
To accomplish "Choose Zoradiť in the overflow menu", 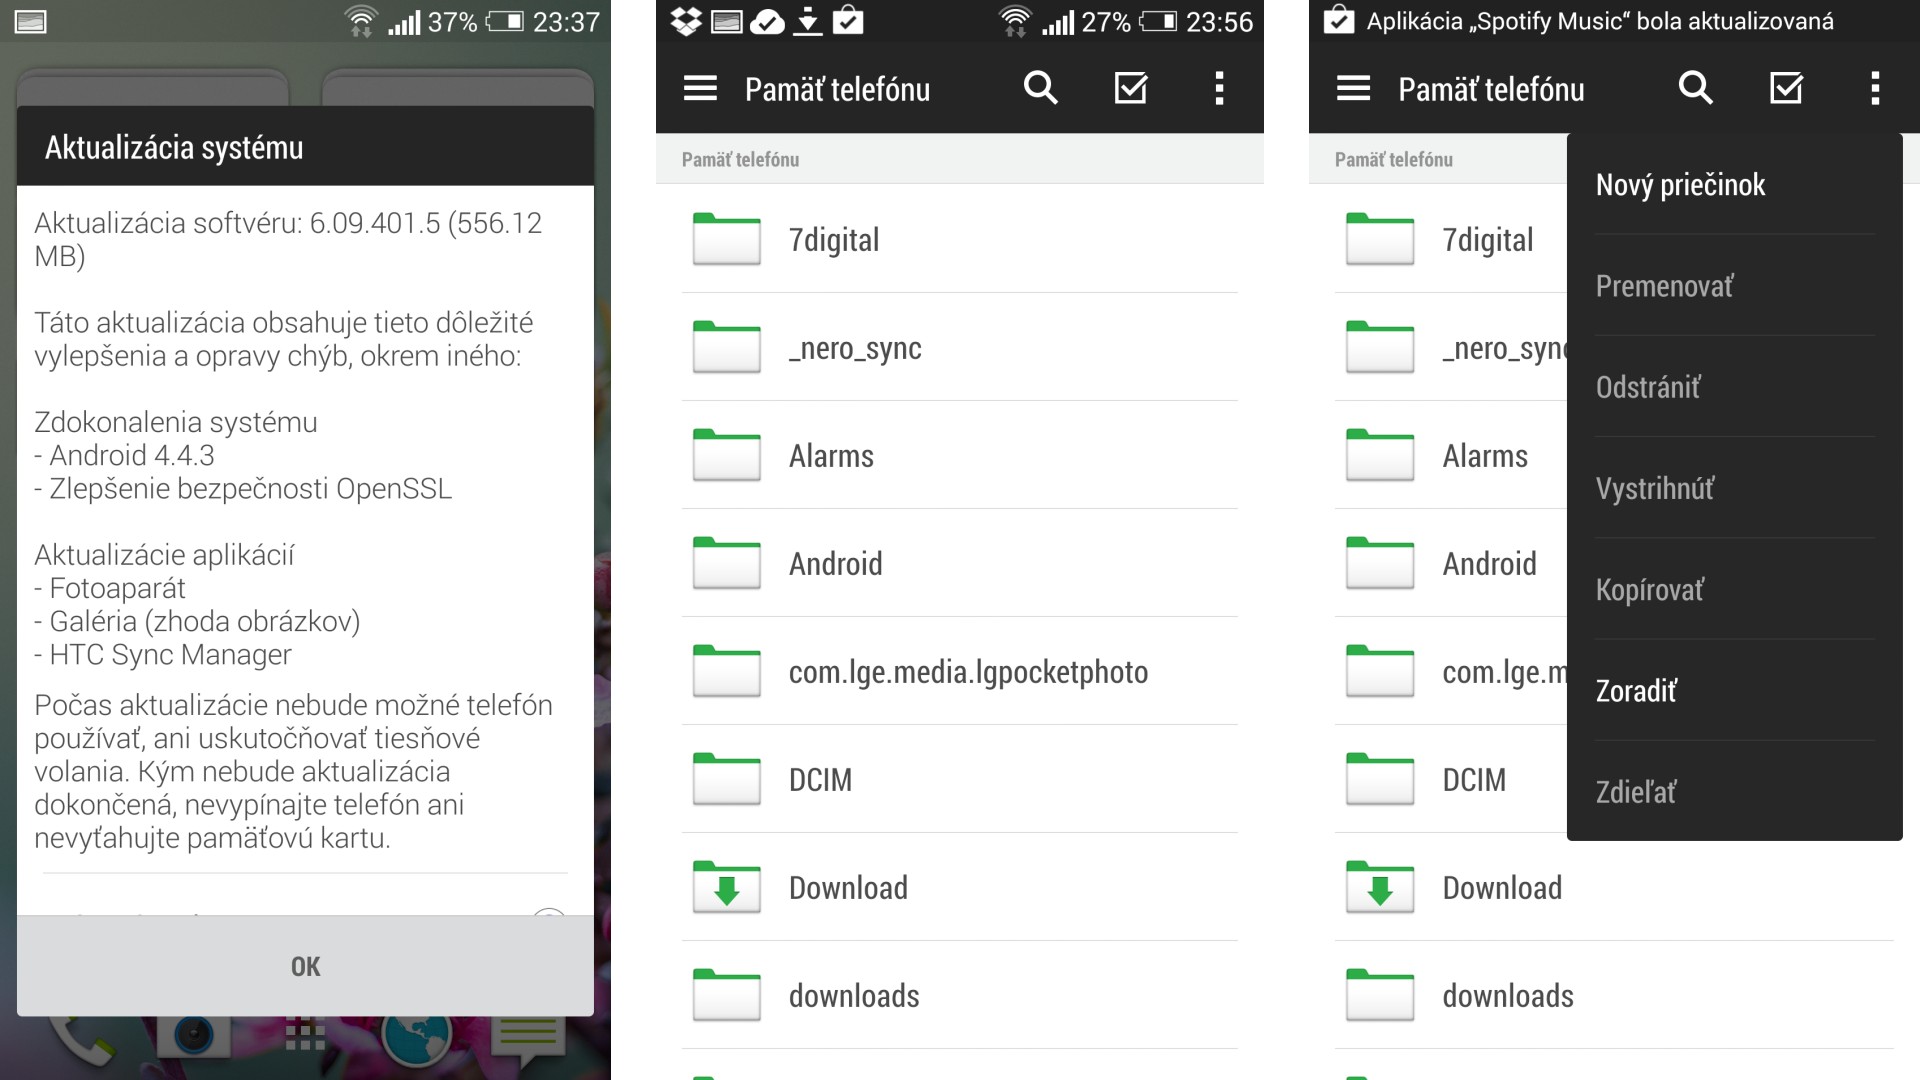I will 1636,691.
